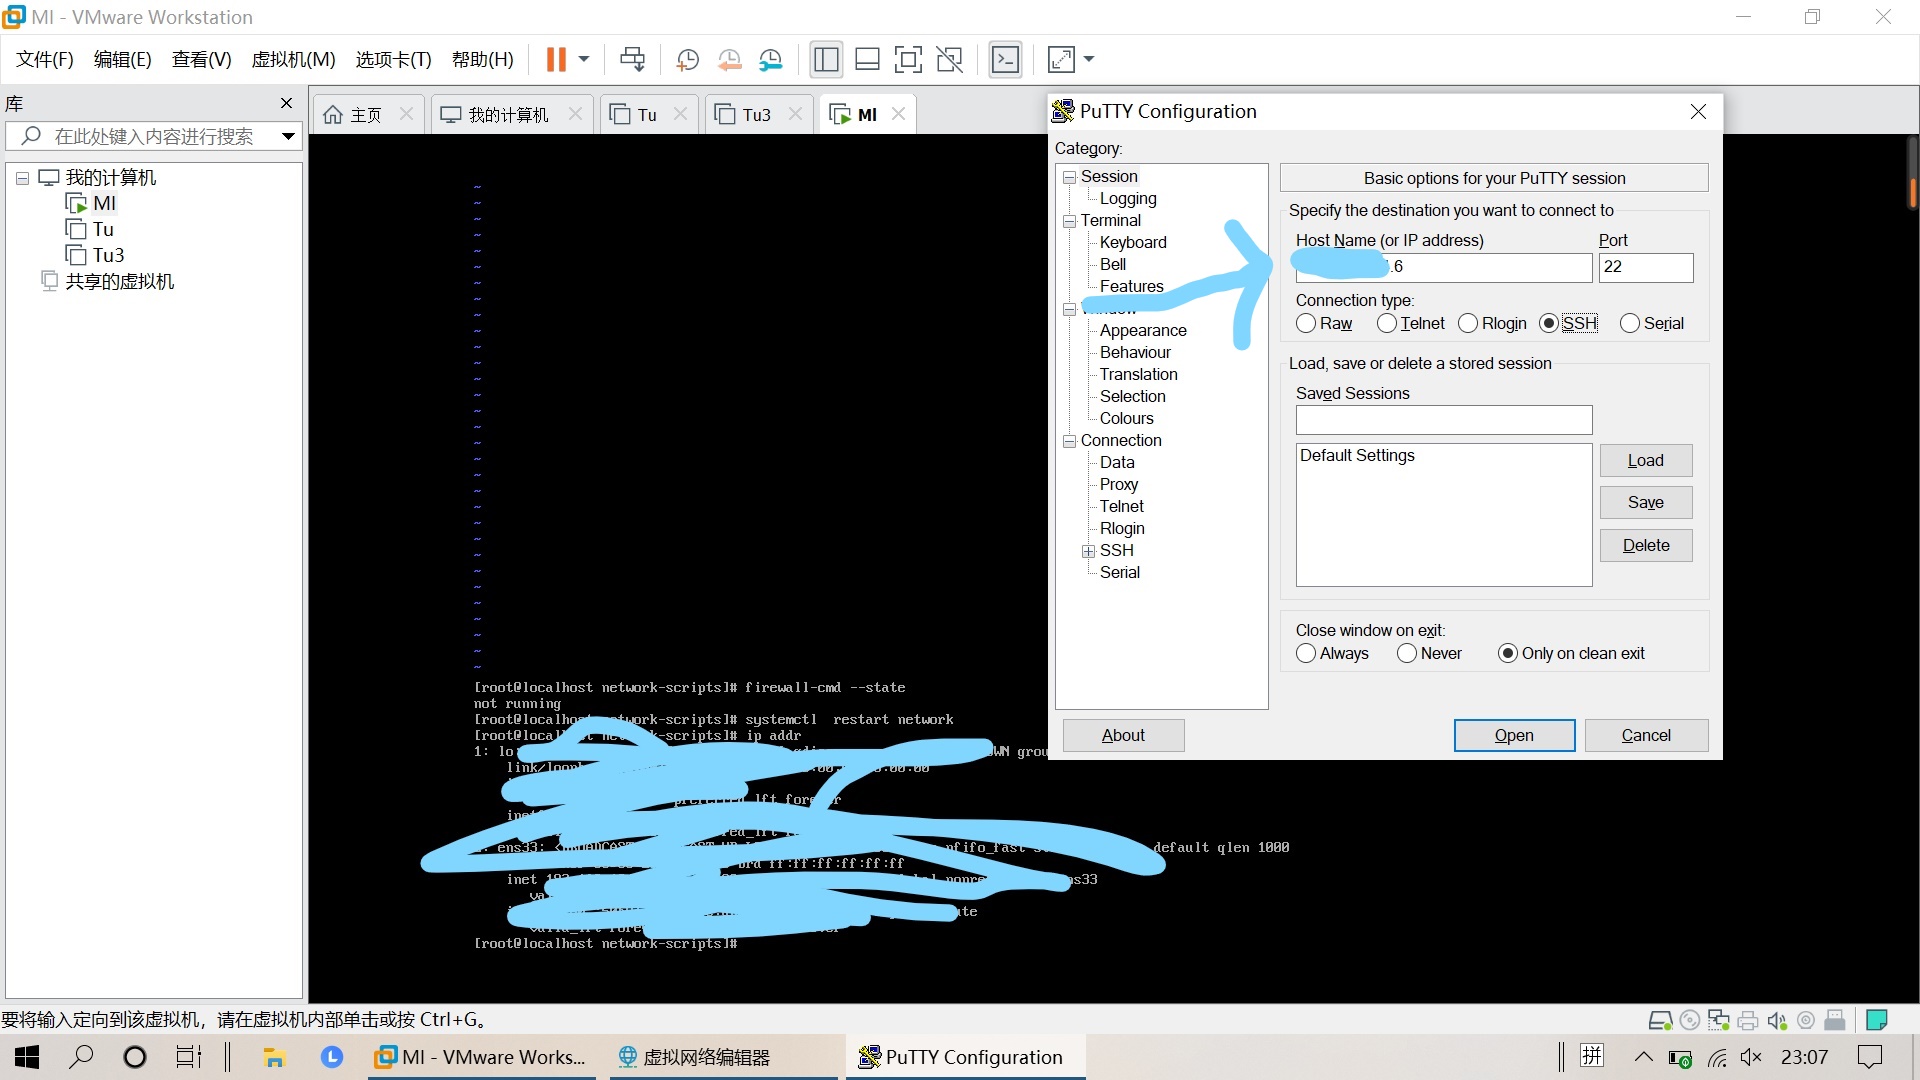The height and width of the screenshot is (1080, 1920).
Task: Open the 查看(V) menu
Action: click(201, 60)
